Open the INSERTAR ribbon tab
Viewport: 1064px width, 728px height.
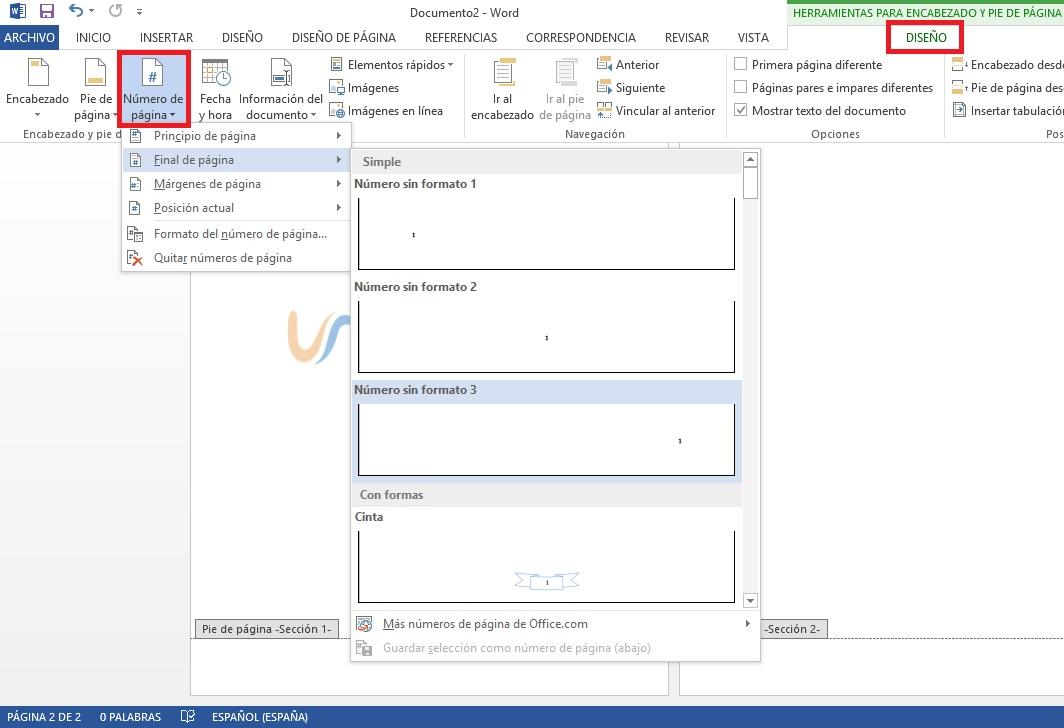(166, 37)
